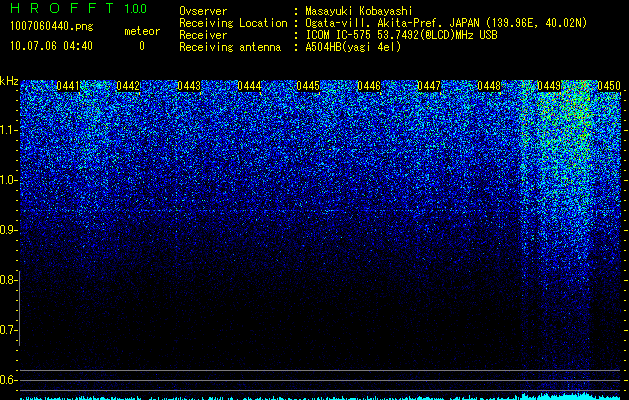Viewport: 629px width, 400px height.
Task: Click the 0446 time marker
Action: [369, 86]
